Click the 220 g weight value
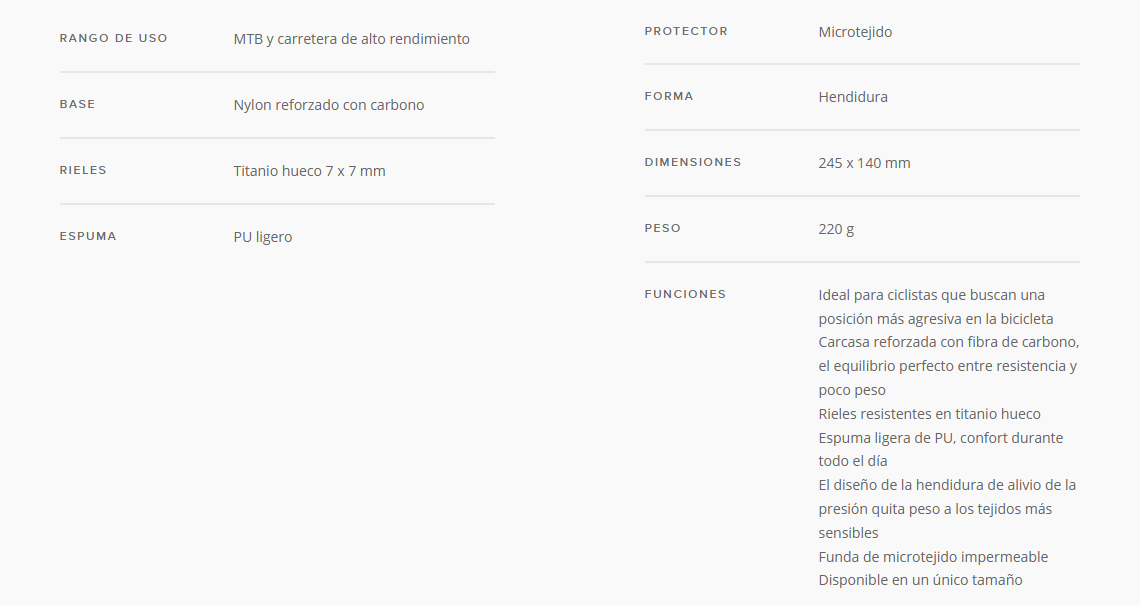This screenshot has width=1140, height=605. tap(836, 229)
